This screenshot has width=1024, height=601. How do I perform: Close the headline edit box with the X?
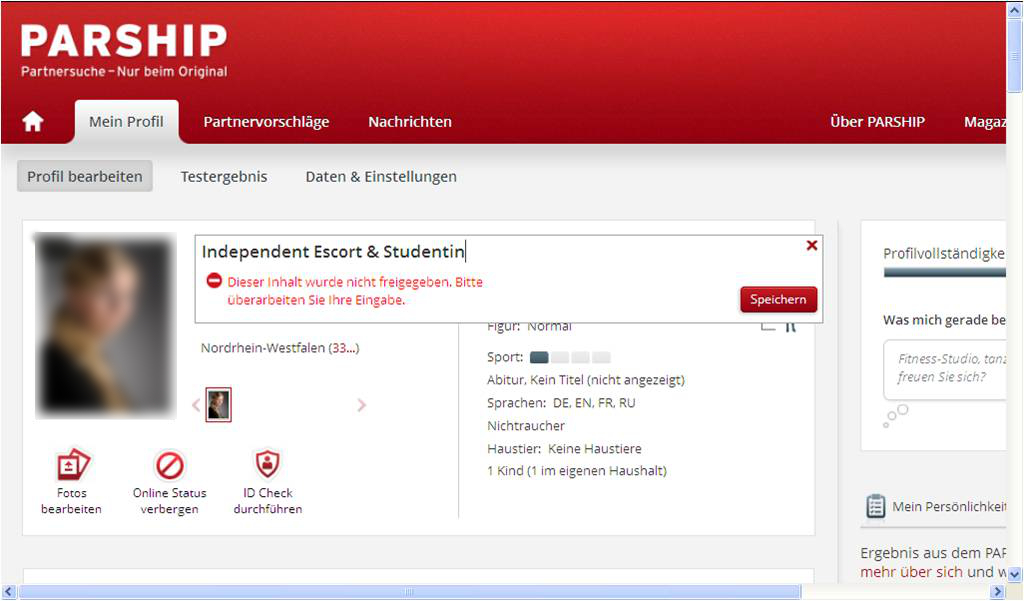[812, 245]
